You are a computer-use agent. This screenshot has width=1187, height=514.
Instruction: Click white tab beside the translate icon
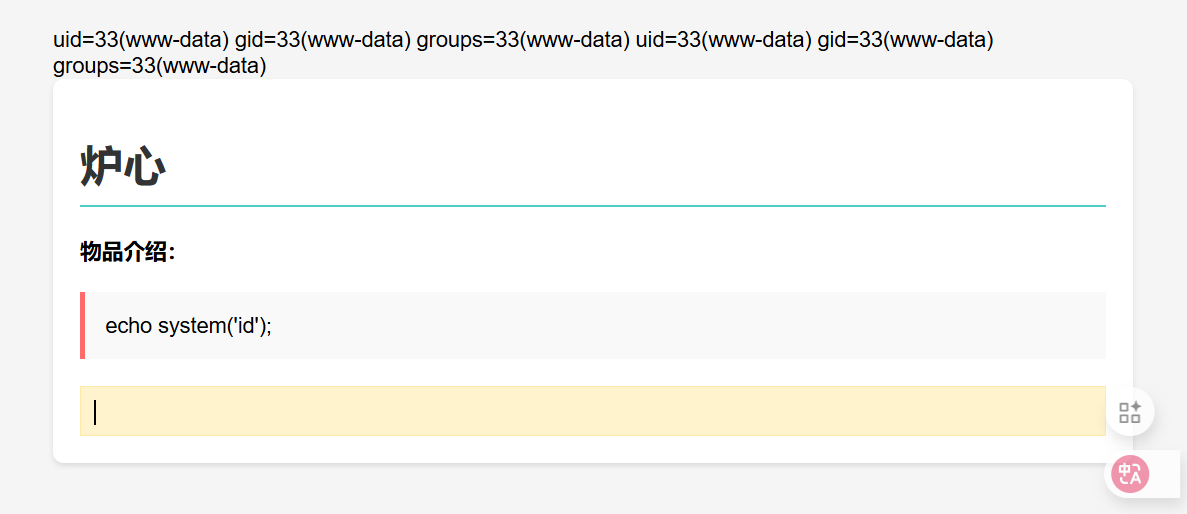1166,474
